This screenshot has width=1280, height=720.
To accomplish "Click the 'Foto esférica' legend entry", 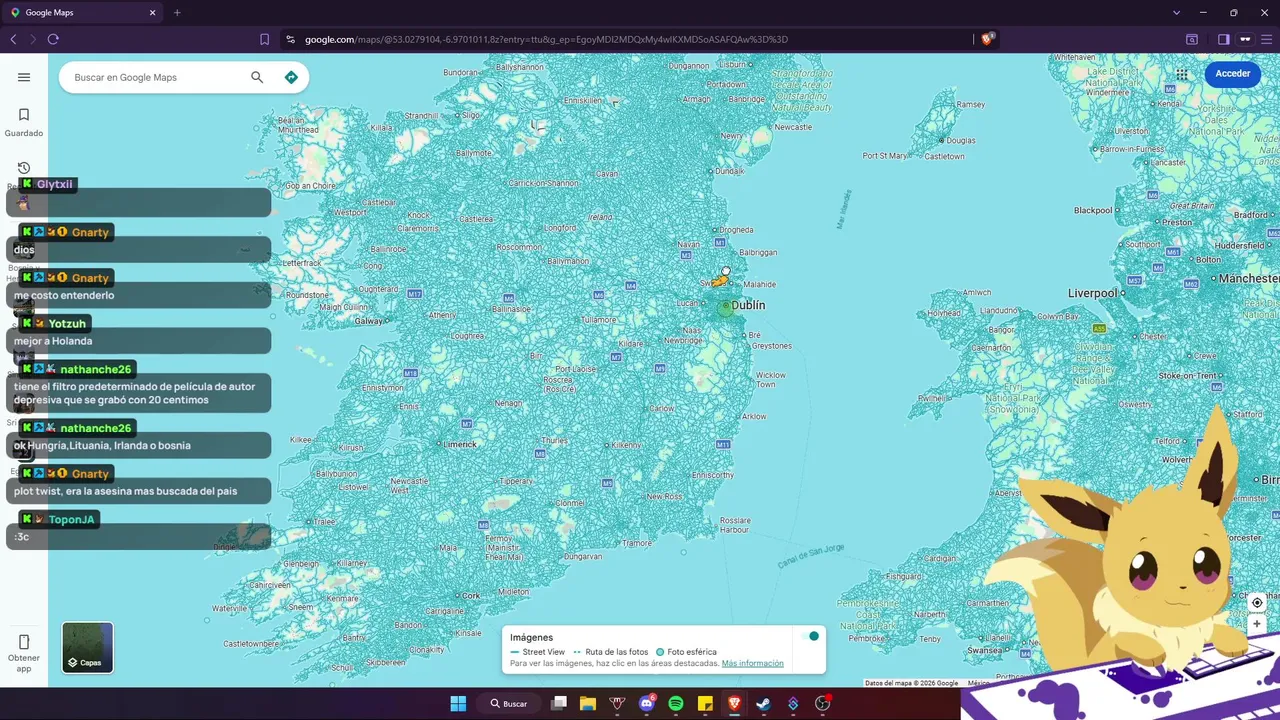I will coord(686,652).
